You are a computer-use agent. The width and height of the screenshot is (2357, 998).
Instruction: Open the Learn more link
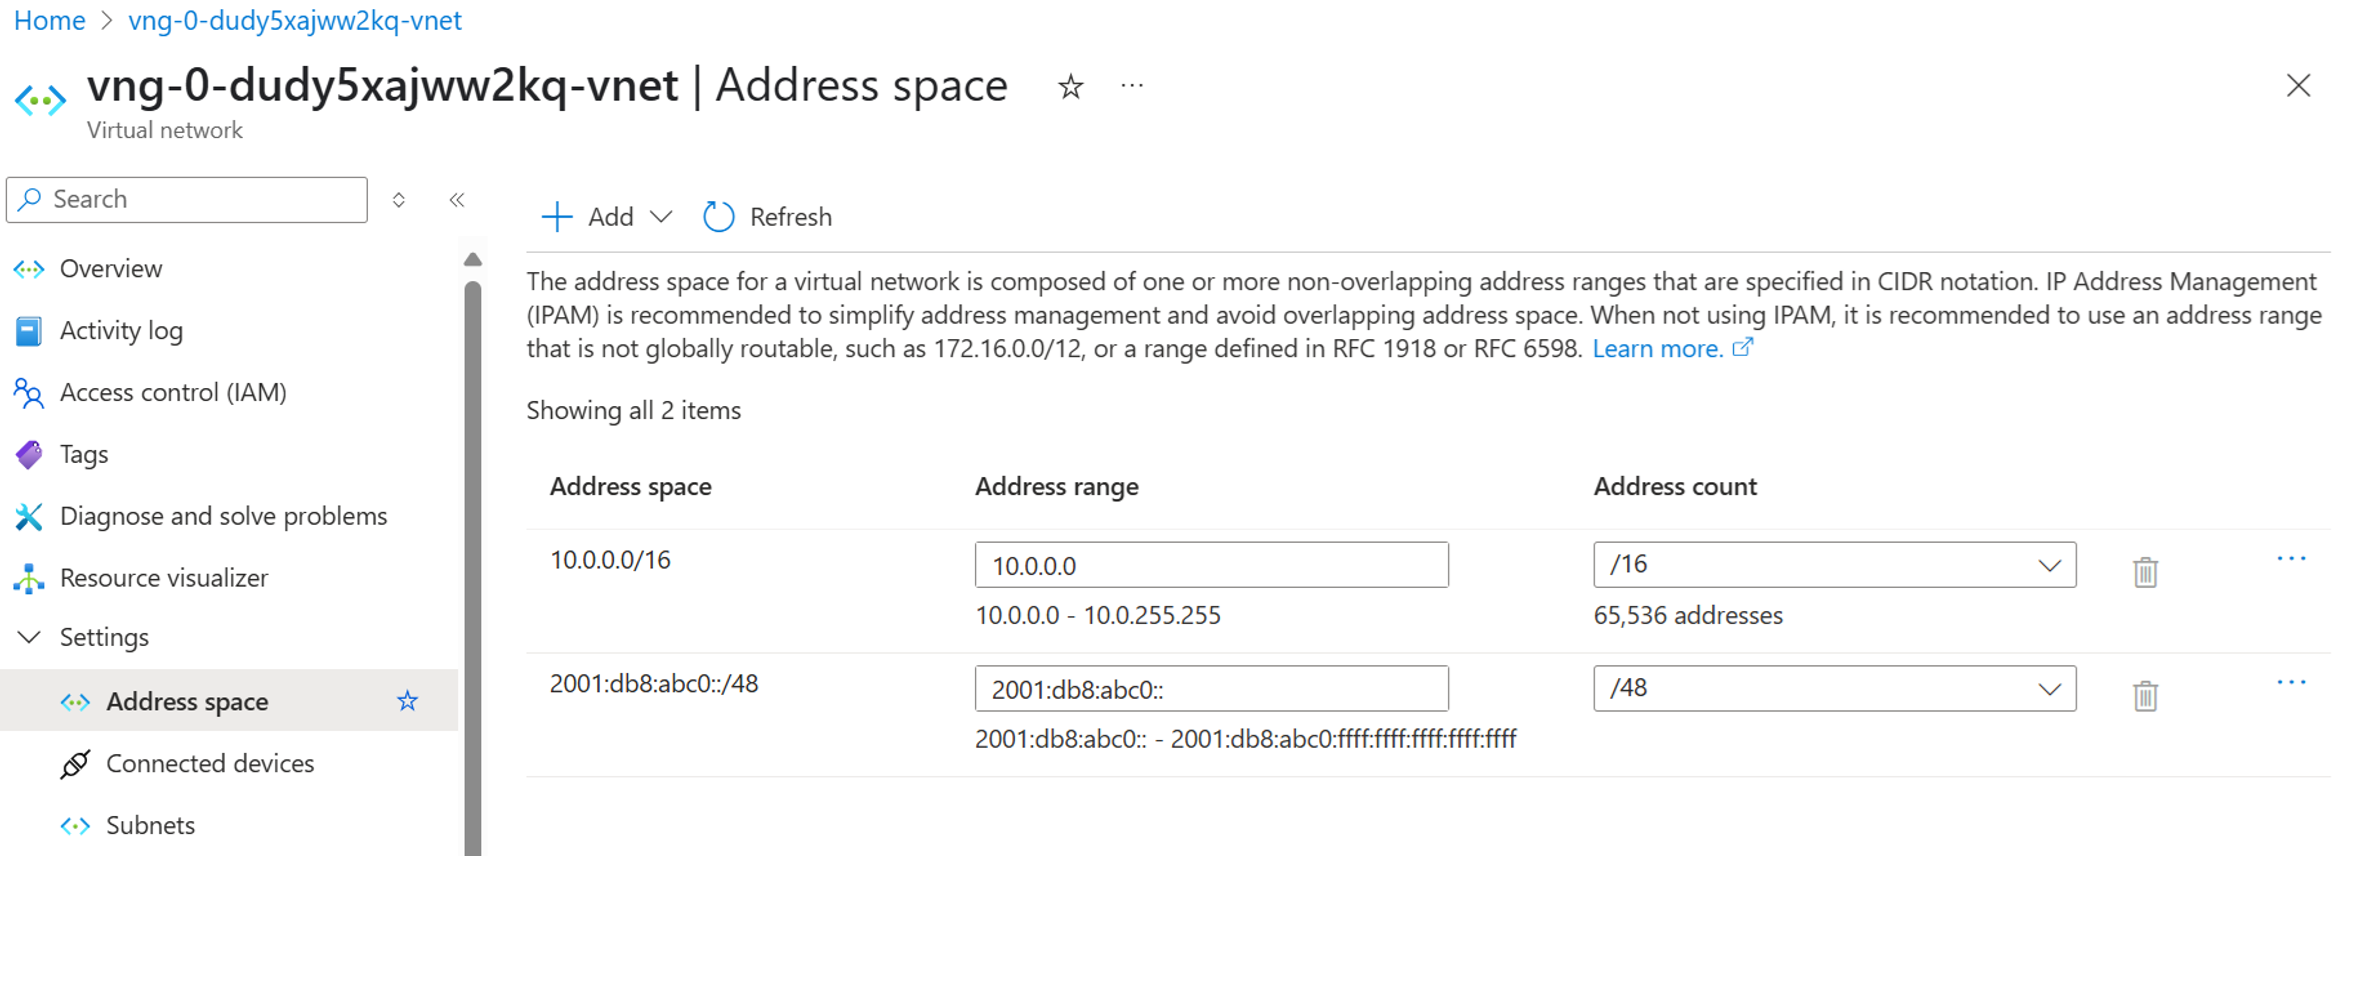1657,349
